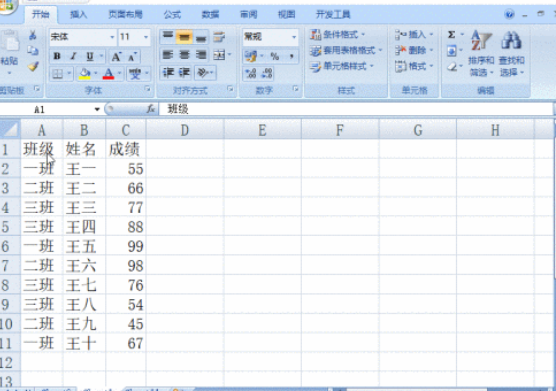Viewport: 556px width, 391px height.
Task: Click the Copy icon in clipboard group
Action: click(33, 51)
